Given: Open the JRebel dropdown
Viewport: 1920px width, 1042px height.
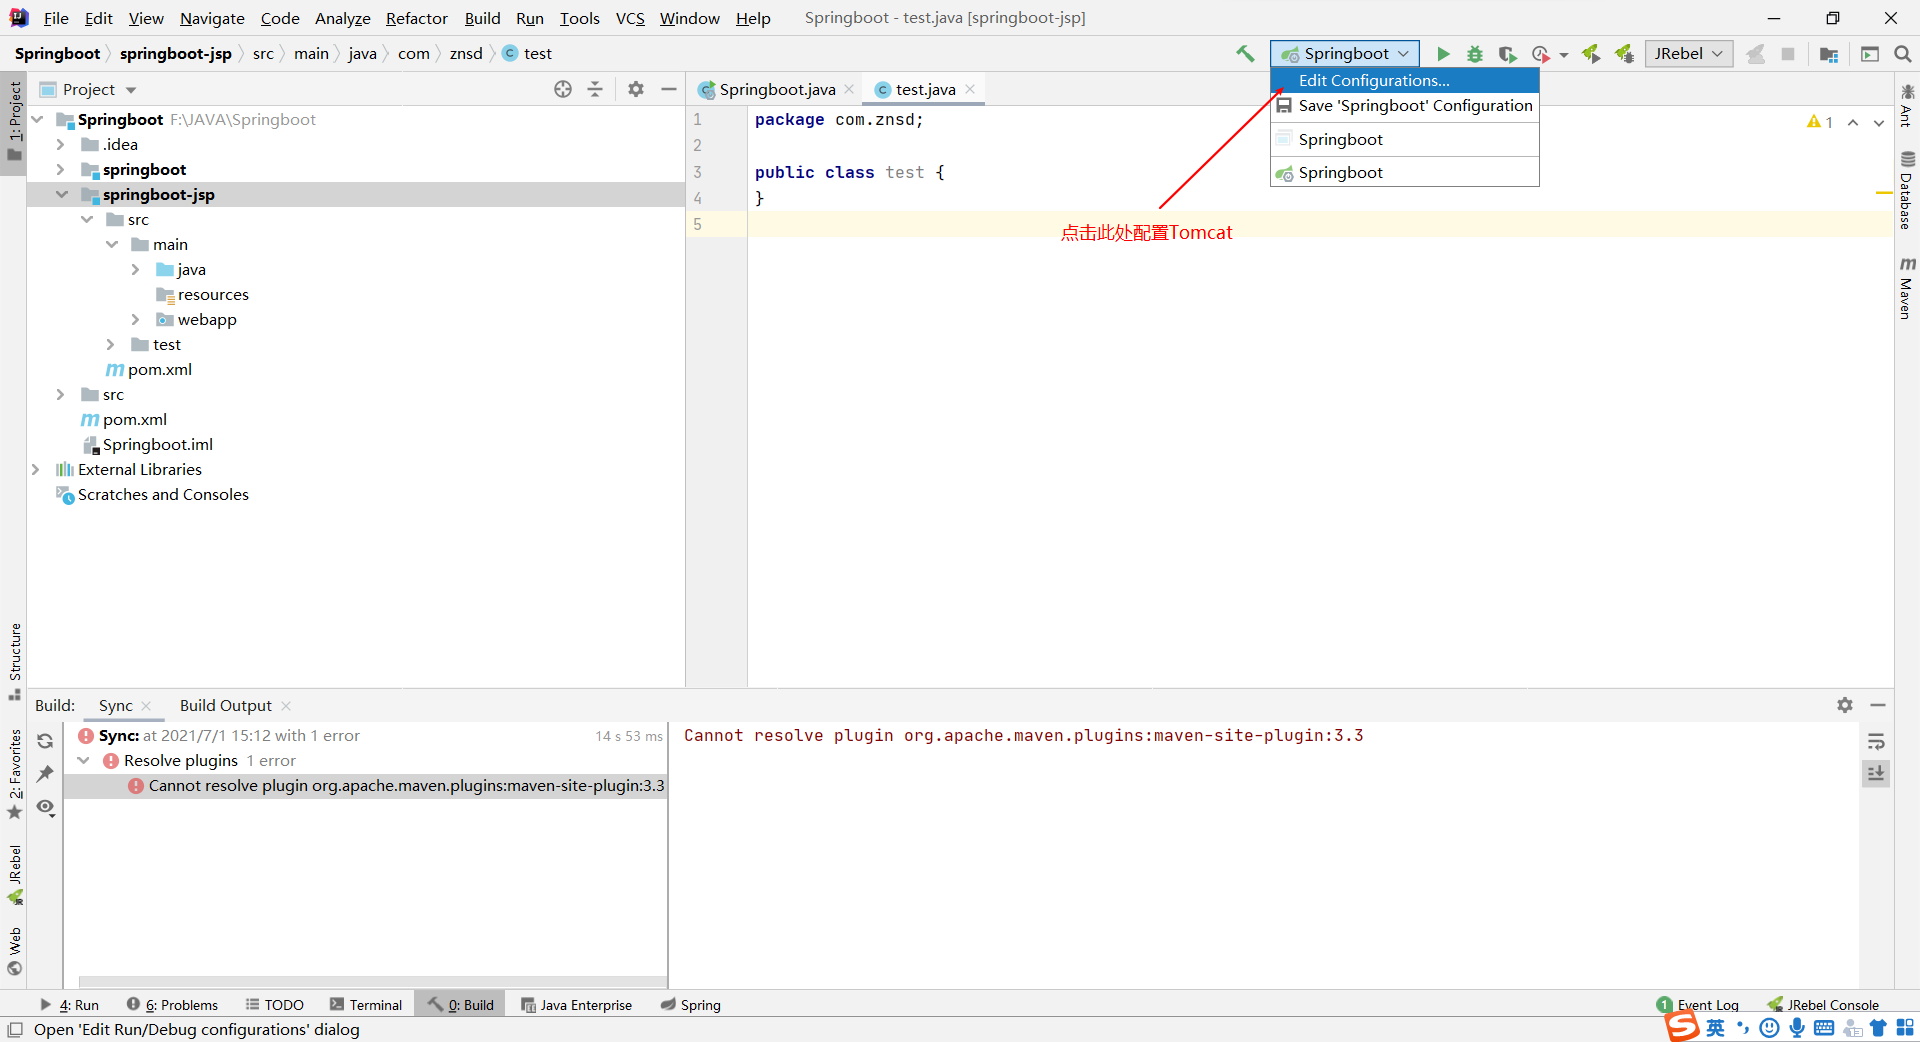Looking at the screenshot, I should click(1688, 54).
